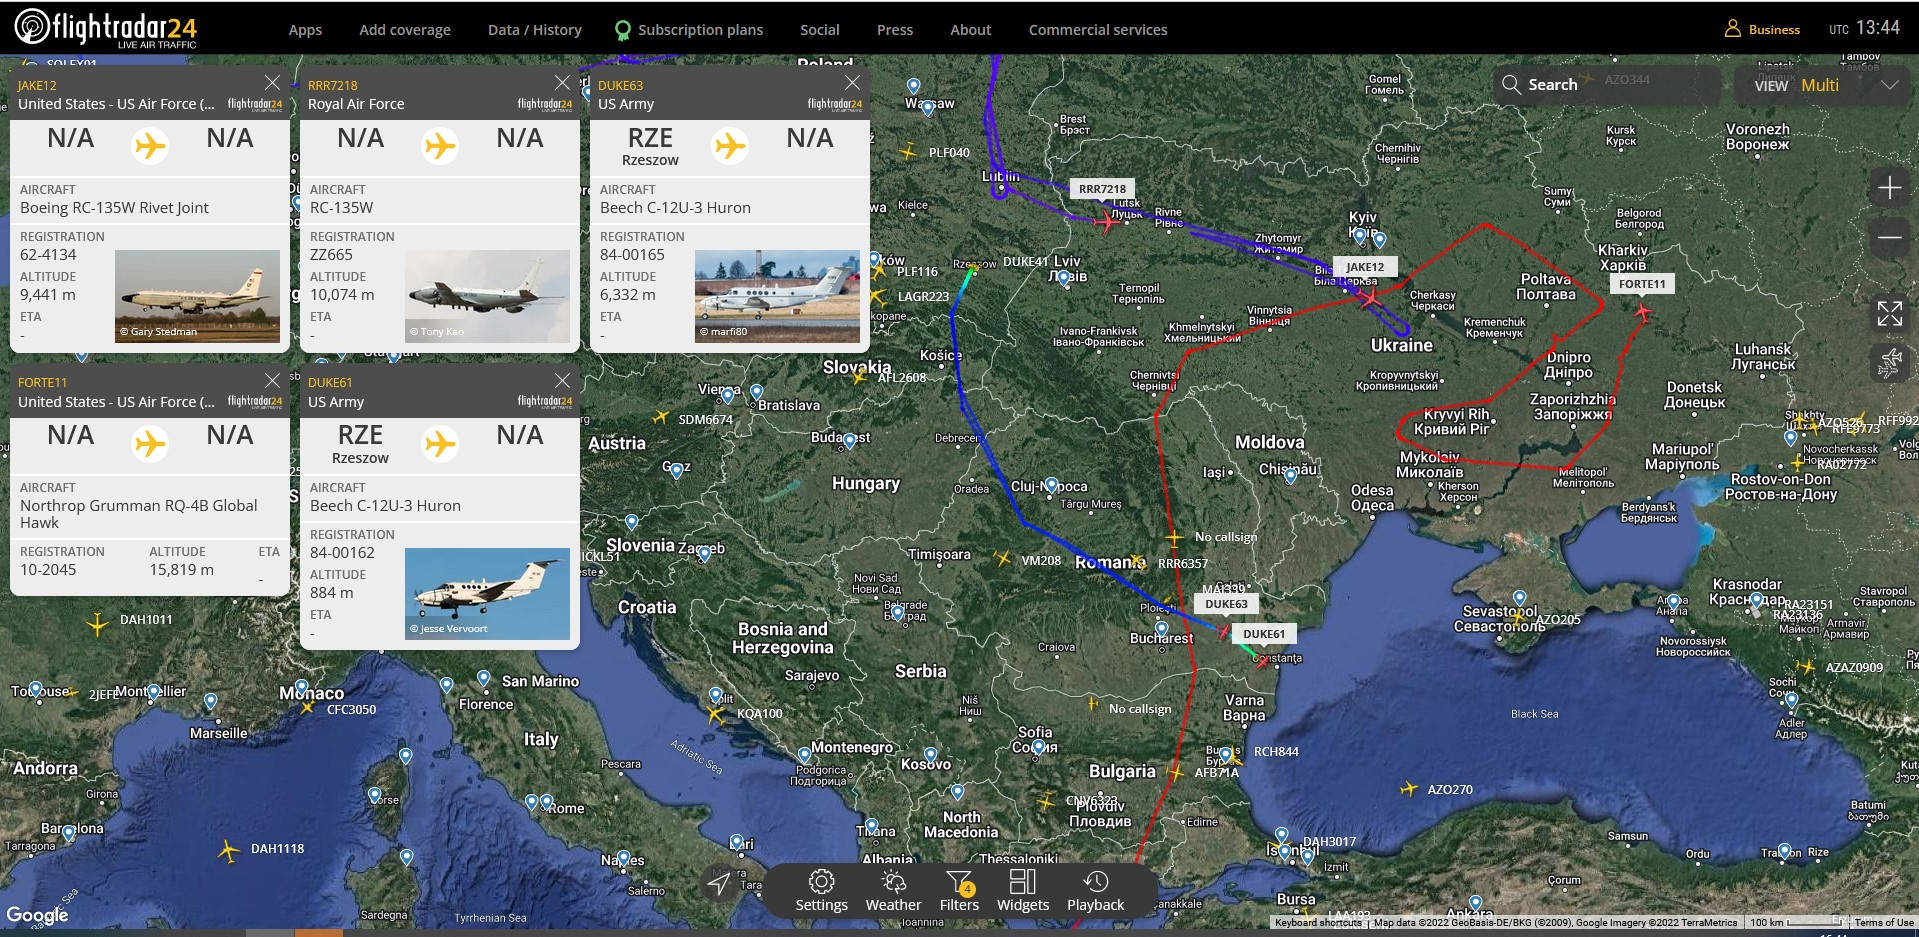The image size is (1919, 937).
Task: Open the About menu
Action: tap(971, 30)
